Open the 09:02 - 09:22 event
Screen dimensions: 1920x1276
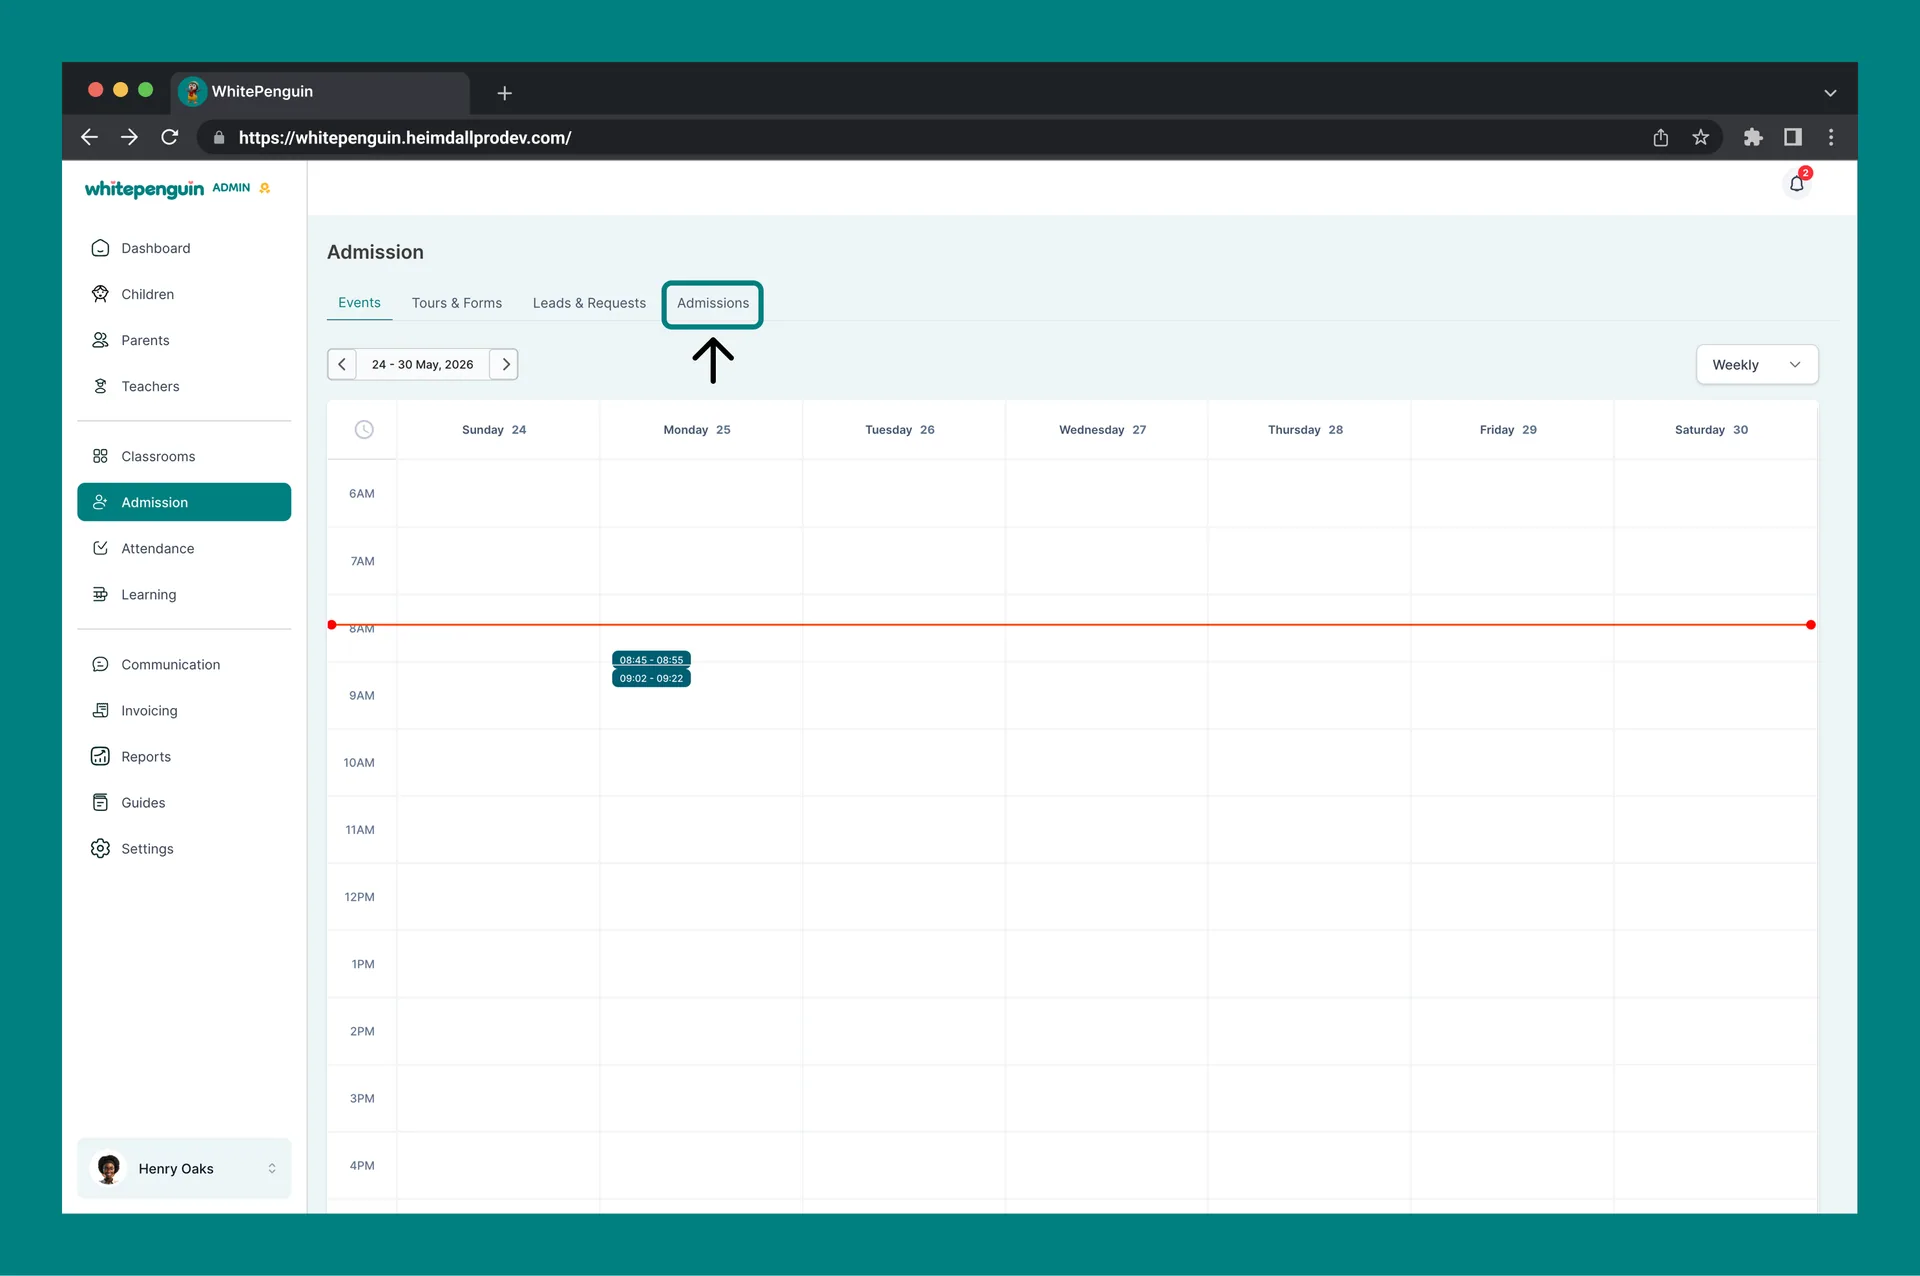coord(651,678)
